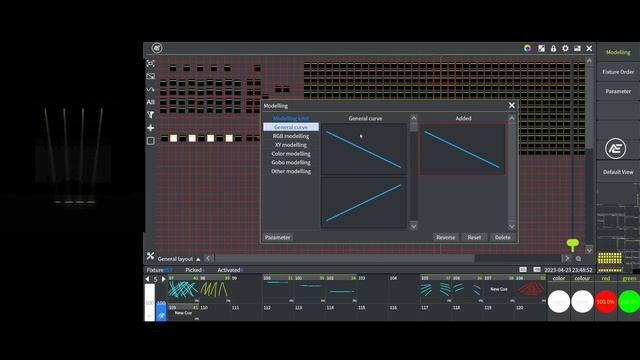Open the filter funnel tool

tap(151, 115)
